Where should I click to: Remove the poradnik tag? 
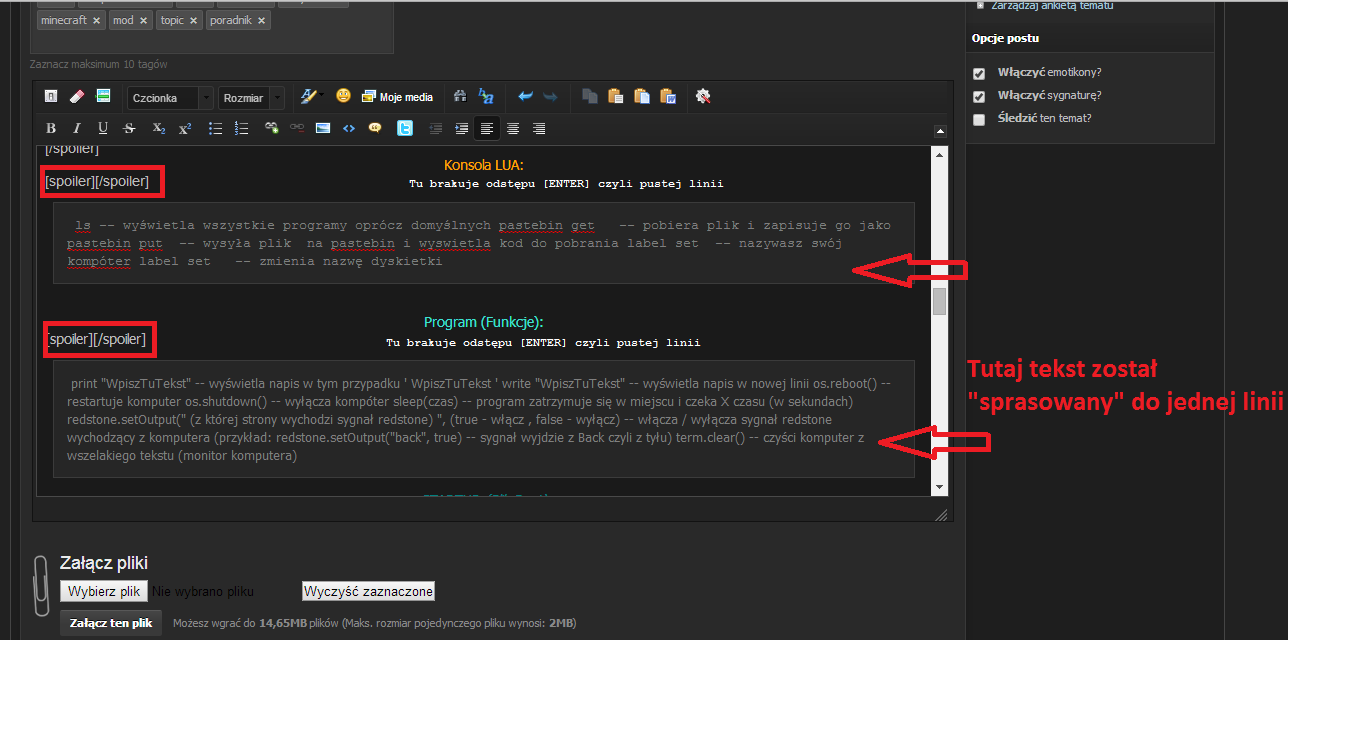pyautogui.click(x=261, y=20)
